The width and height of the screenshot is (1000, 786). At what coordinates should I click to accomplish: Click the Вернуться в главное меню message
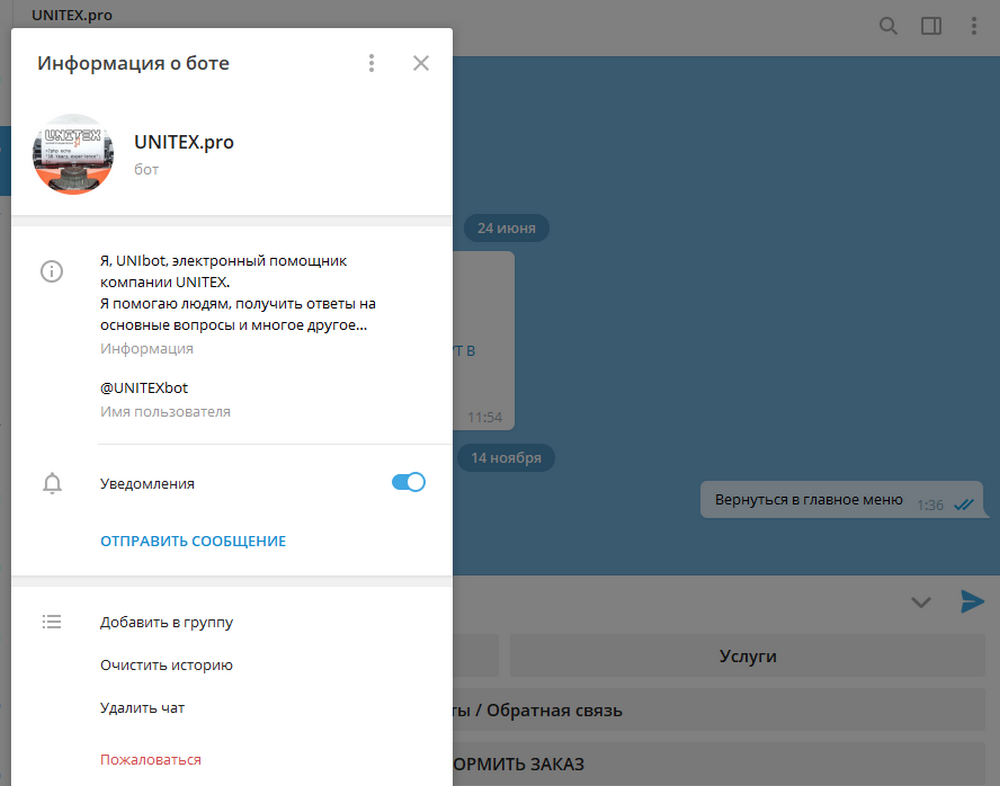pos(808,500)
